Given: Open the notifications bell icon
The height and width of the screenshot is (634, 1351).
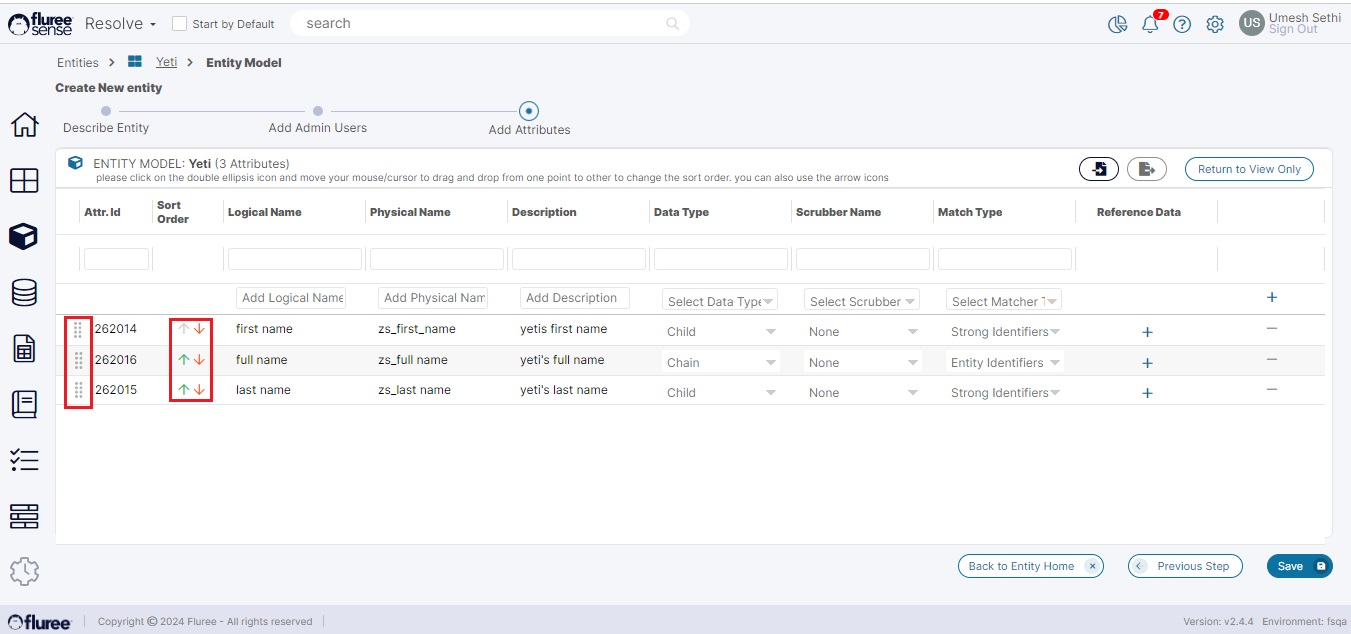Looking at the screenshot, I should pos(1150,25).
